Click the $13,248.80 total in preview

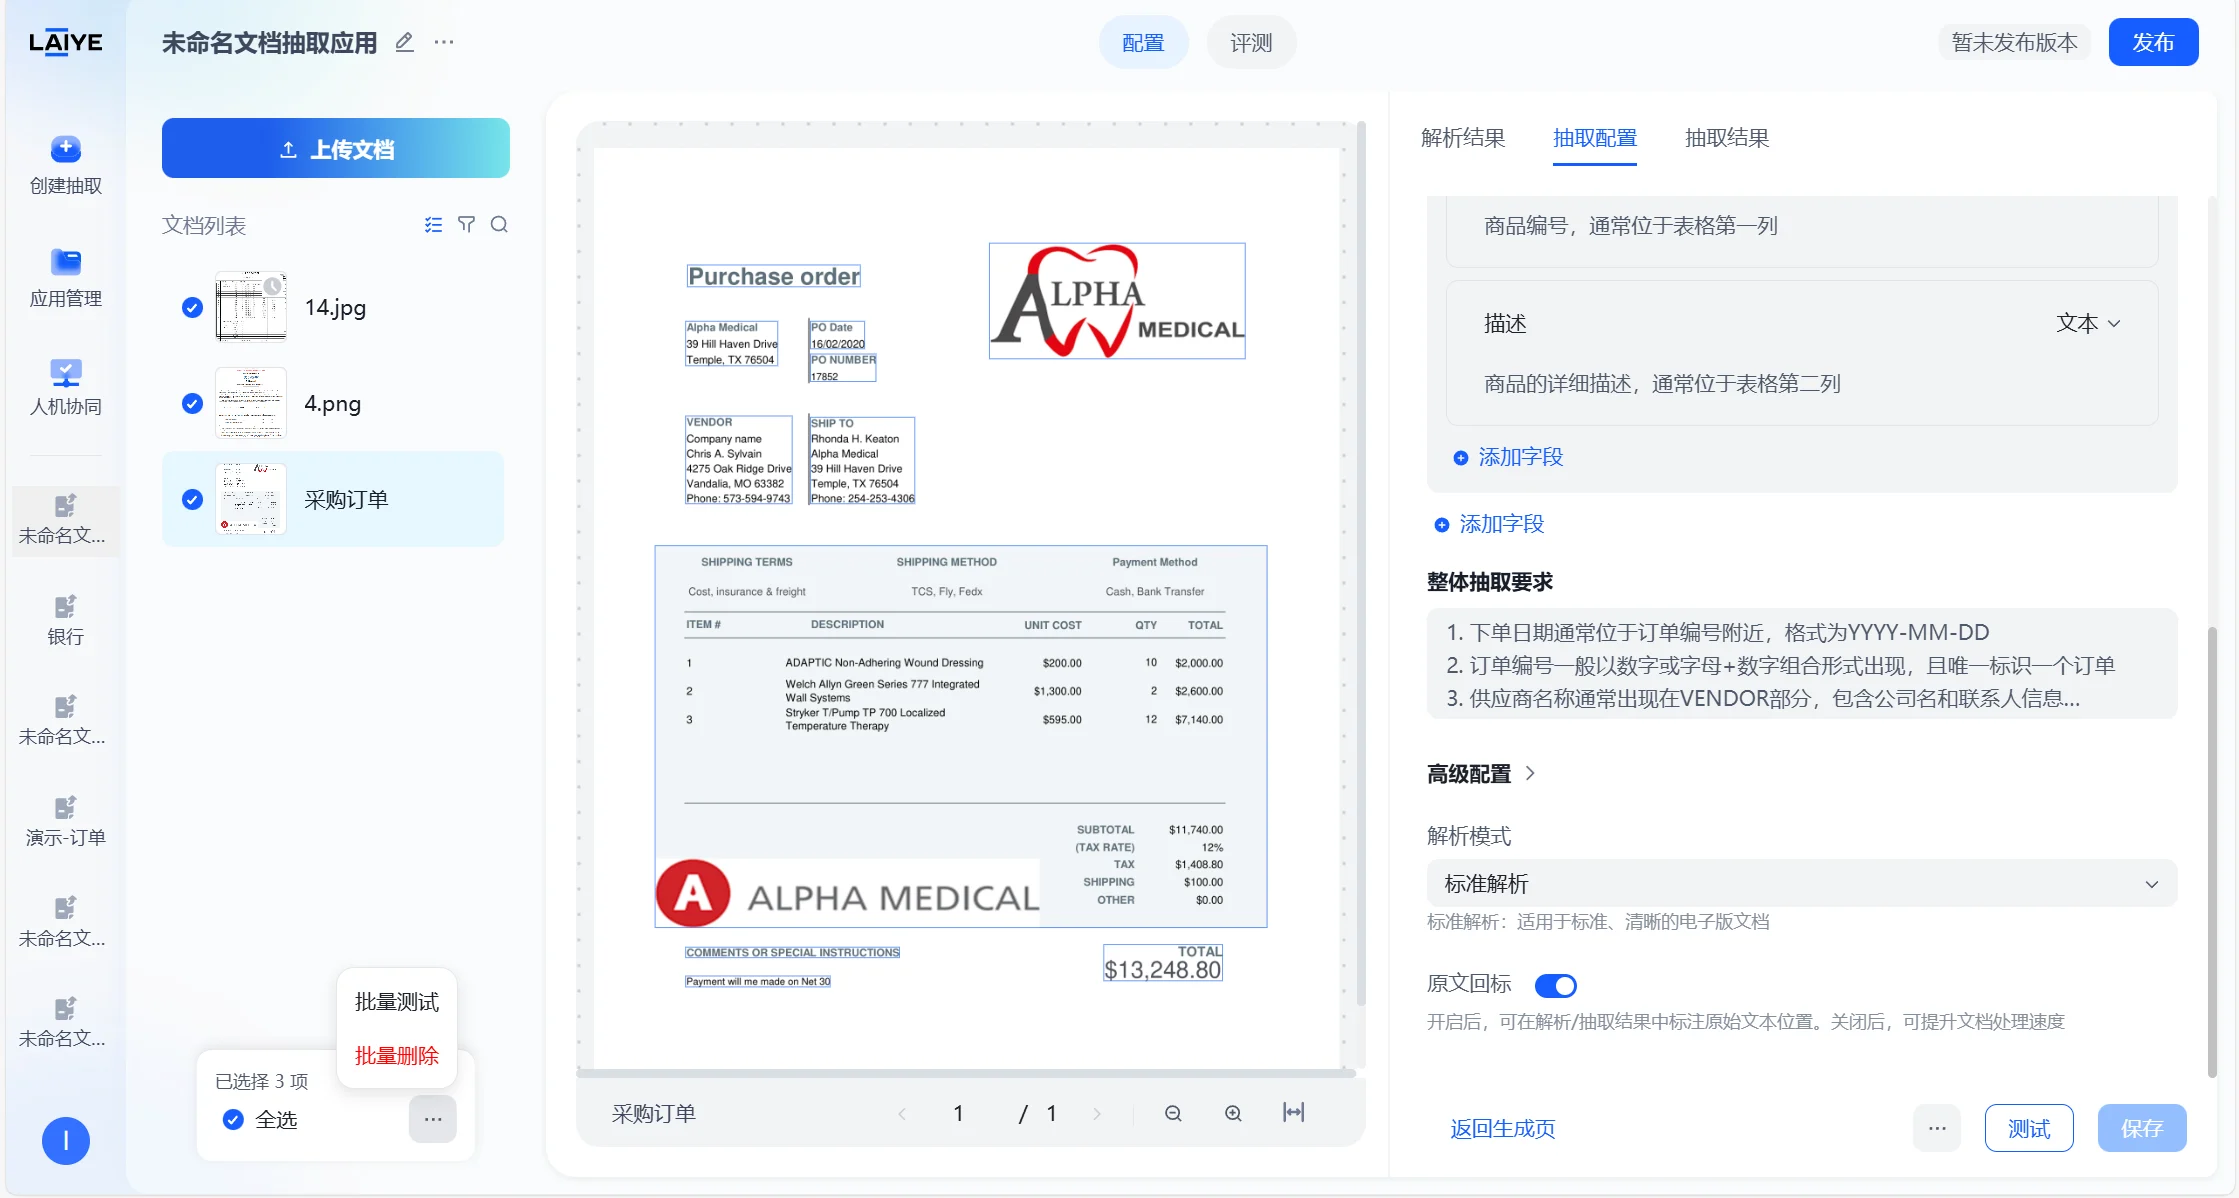point(1162,970)
